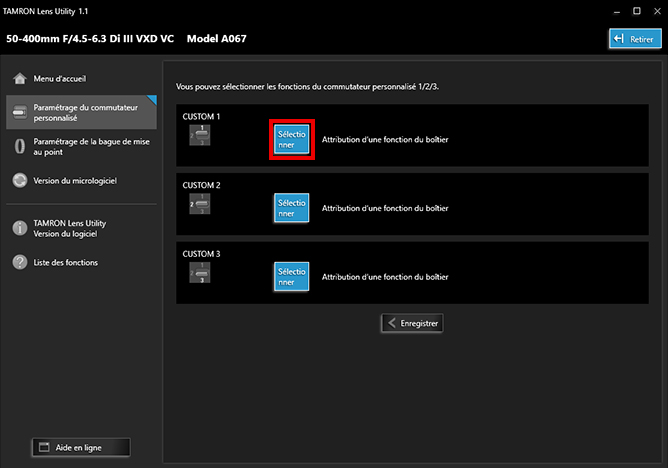Minimize the TAMRON Lens Utility window

[616, 11]
